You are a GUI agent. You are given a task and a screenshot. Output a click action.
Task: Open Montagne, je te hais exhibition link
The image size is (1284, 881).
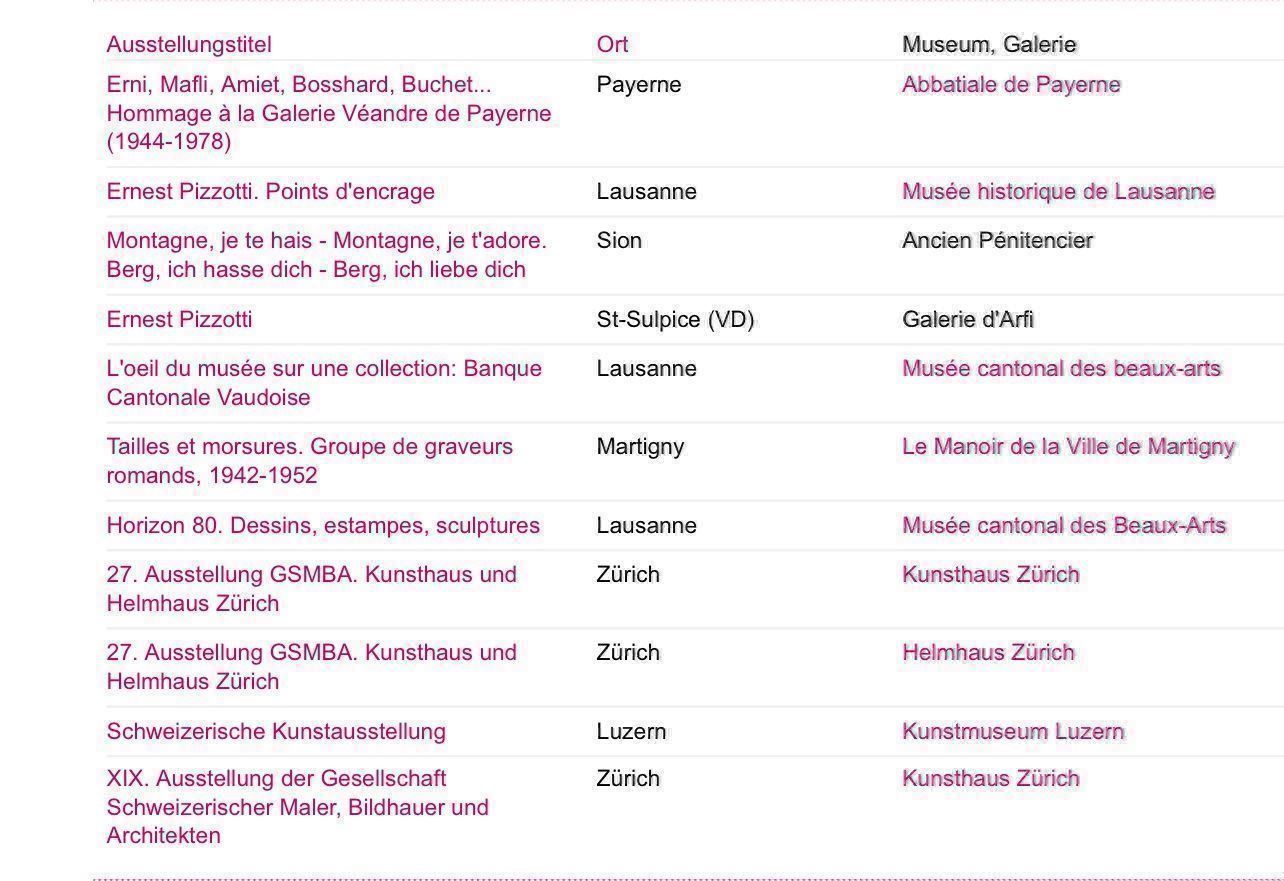[327, 255]
